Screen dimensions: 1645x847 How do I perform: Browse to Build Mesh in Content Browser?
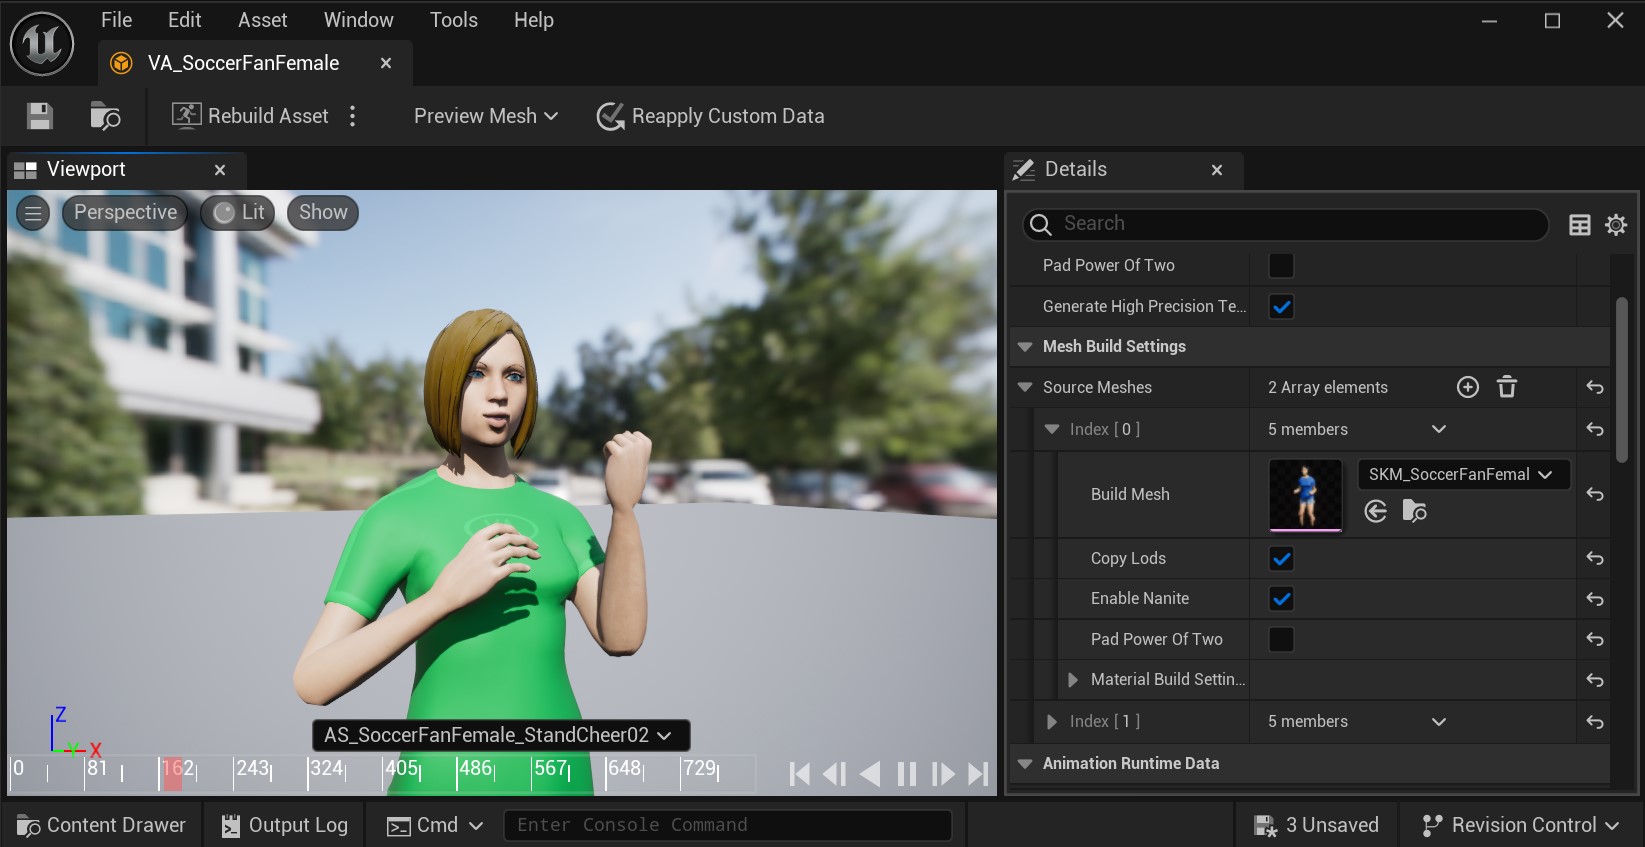1415,511
